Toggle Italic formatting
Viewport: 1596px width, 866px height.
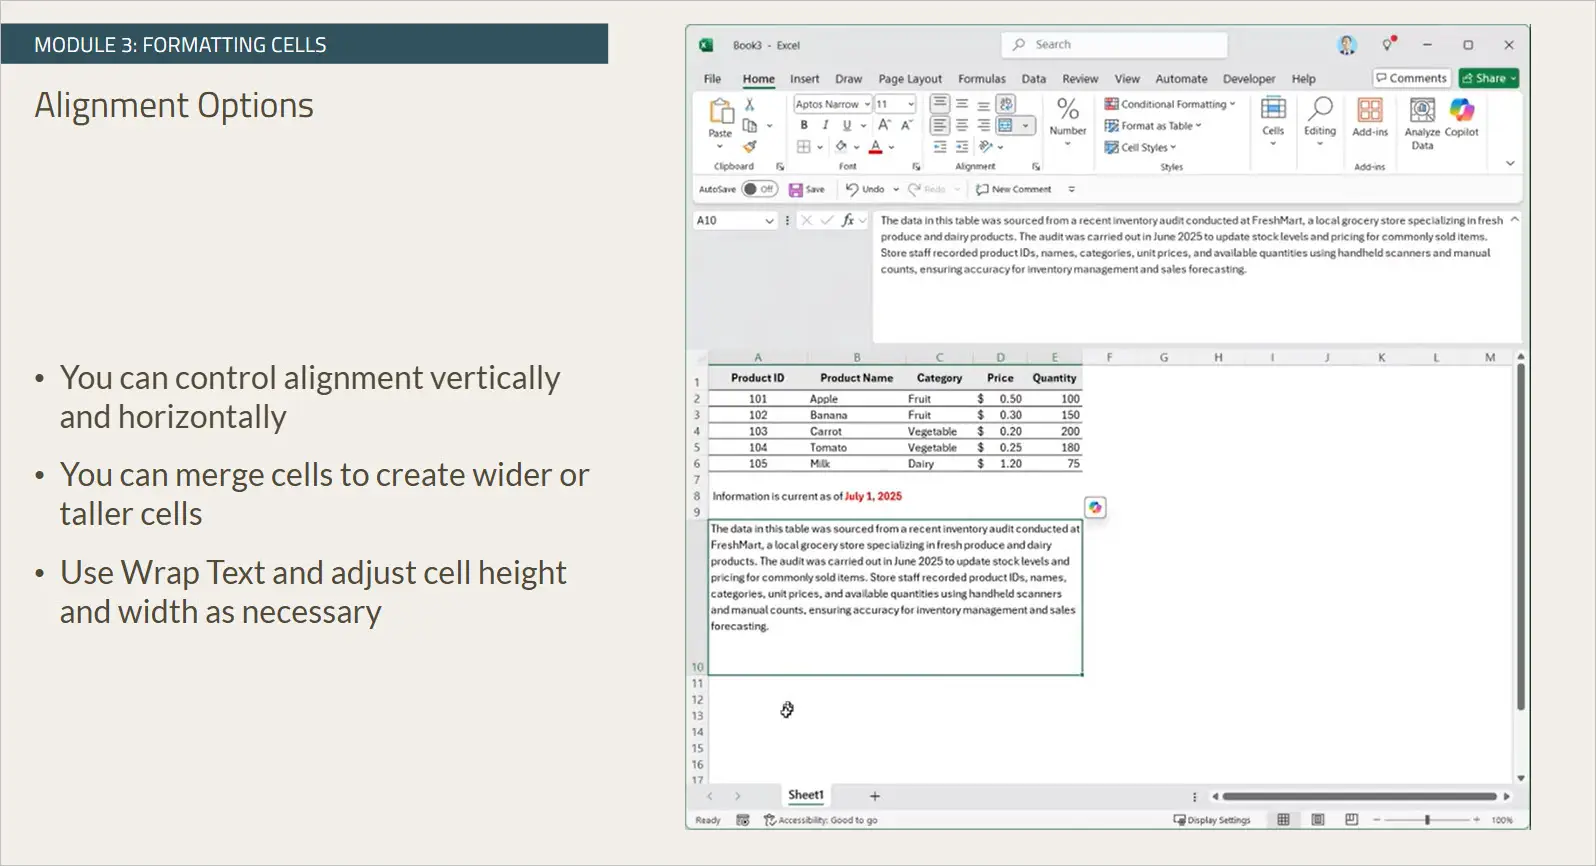(x=825, y=126)
